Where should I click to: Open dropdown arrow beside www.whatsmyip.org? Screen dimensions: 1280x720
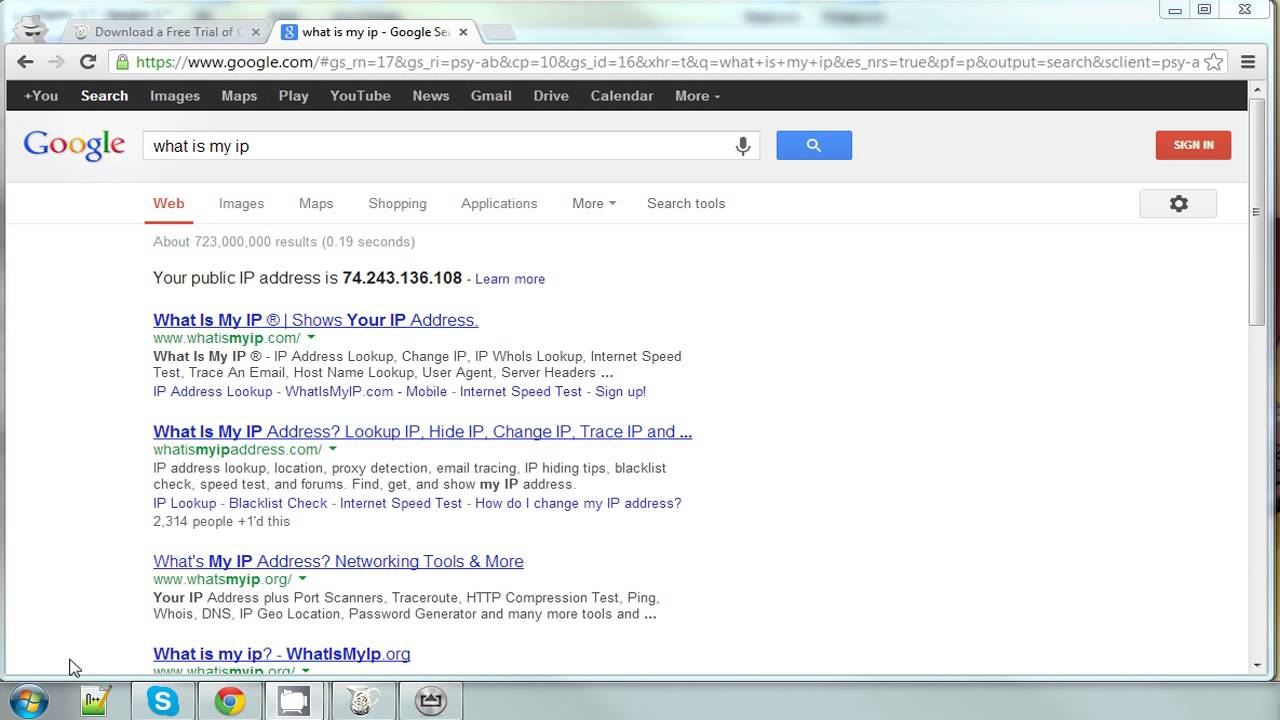[x=302, y=580]
